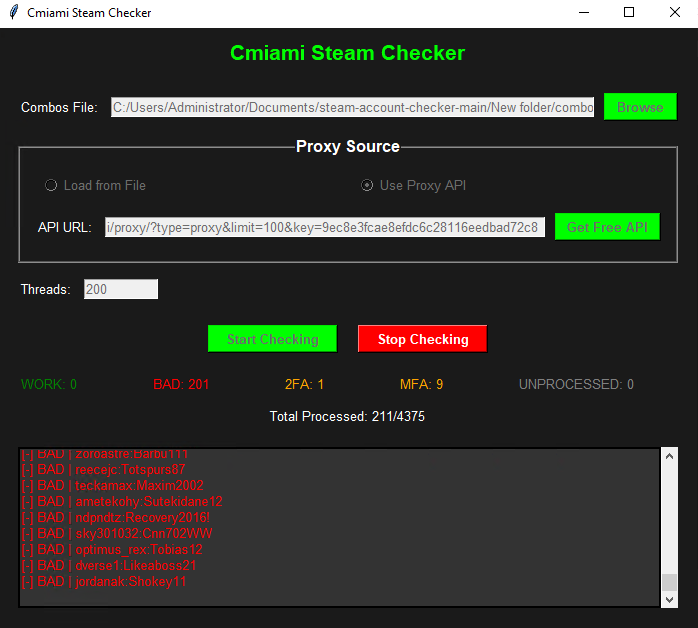This screenshot has width=698, height=628.
Task: Click the feather app icon in title bar
Action: [14, 12]
